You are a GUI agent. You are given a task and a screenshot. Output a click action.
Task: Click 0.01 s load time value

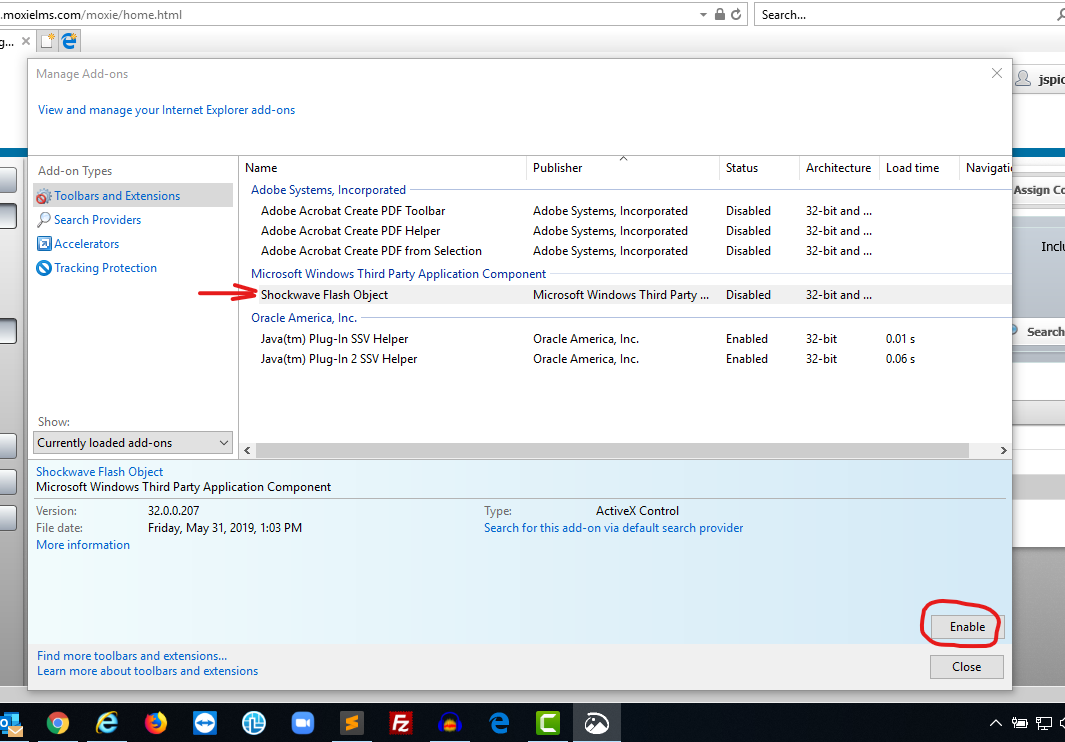(x=900, y=338)
